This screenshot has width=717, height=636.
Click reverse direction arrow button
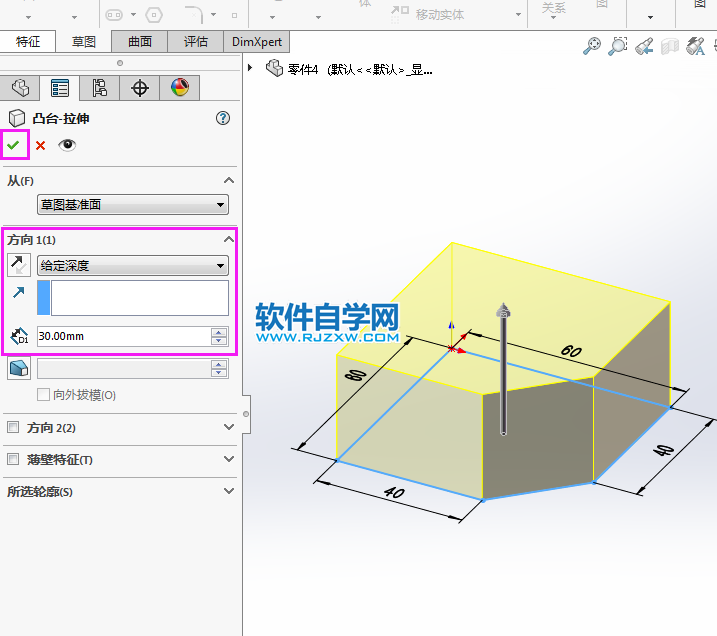click(19, 265)
